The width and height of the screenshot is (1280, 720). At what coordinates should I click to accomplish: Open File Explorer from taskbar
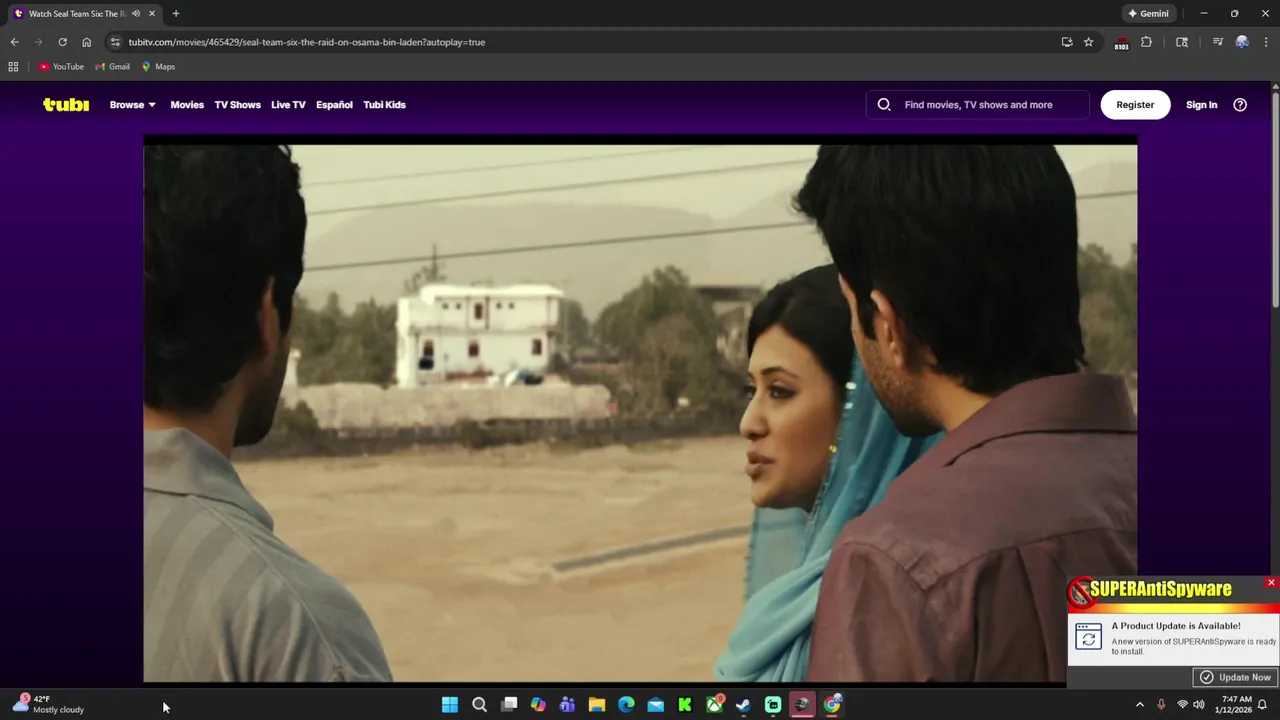tap(597, 705)
